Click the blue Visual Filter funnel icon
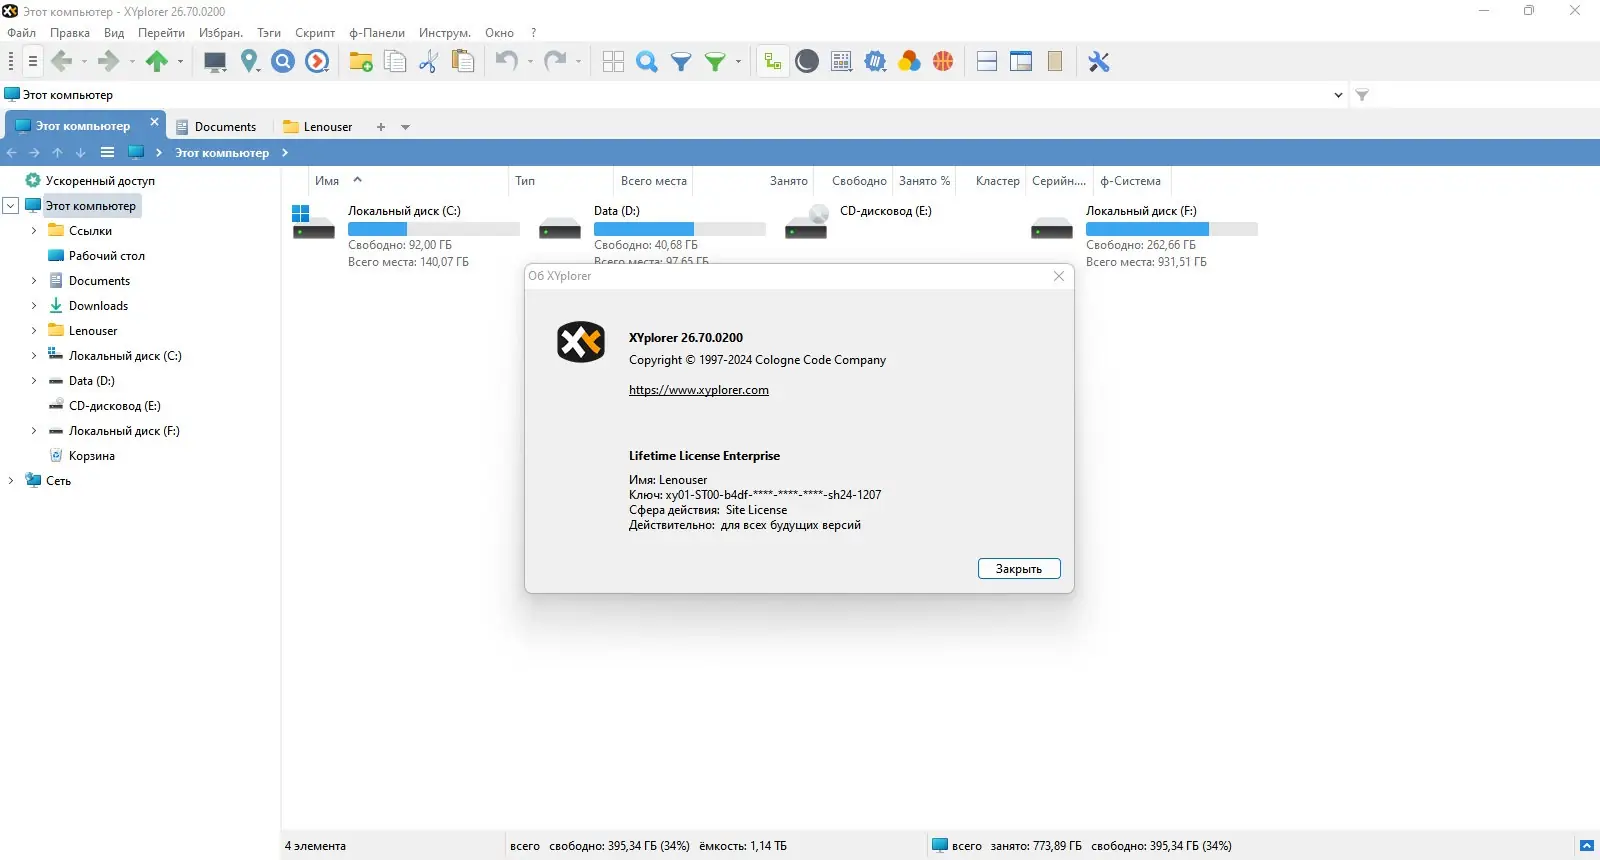This screenshot has width=1600, height=860. [x=681, y=62]
